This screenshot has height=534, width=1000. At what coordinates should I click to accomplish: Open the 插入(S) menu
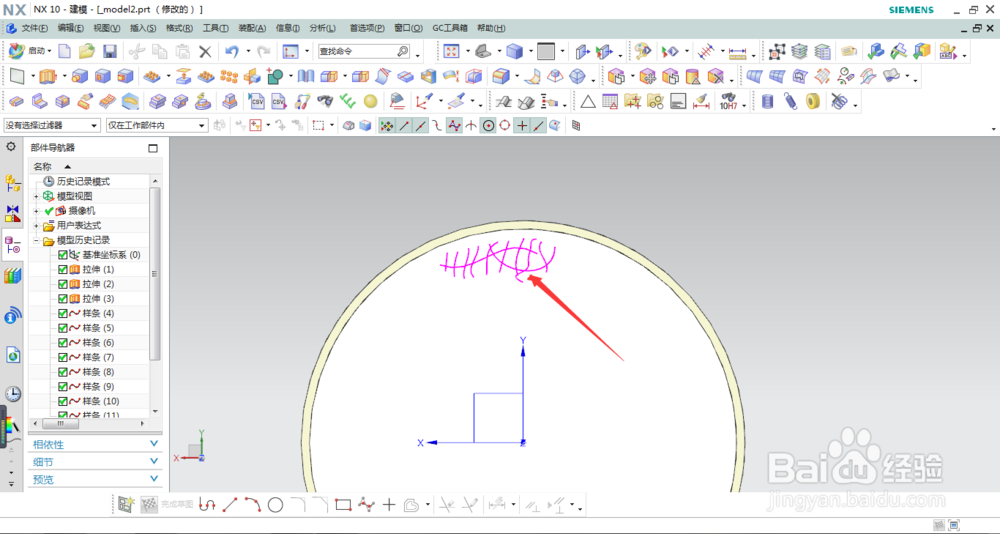click(143, 28)
